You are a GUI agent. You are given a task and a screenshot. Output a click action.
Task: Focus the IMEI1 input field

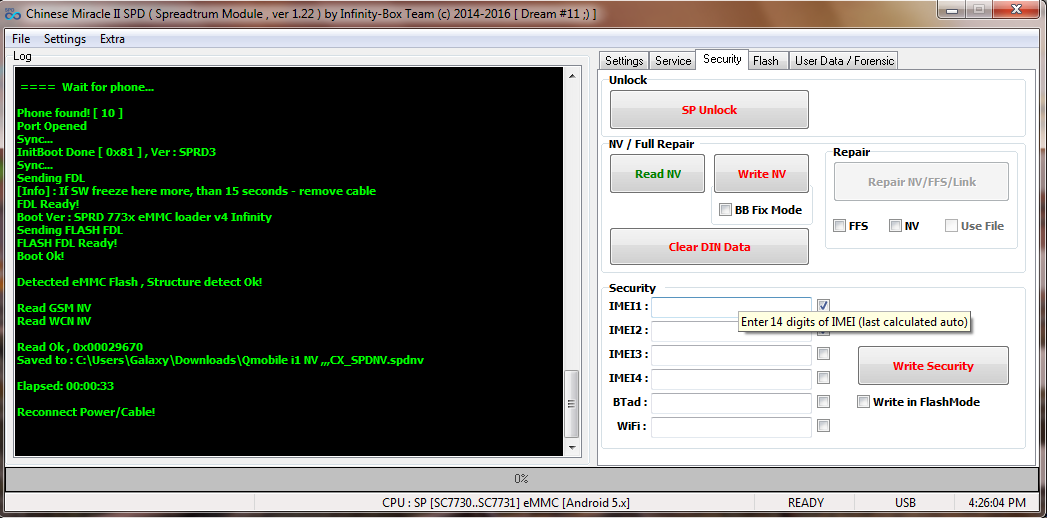(732, 308)
